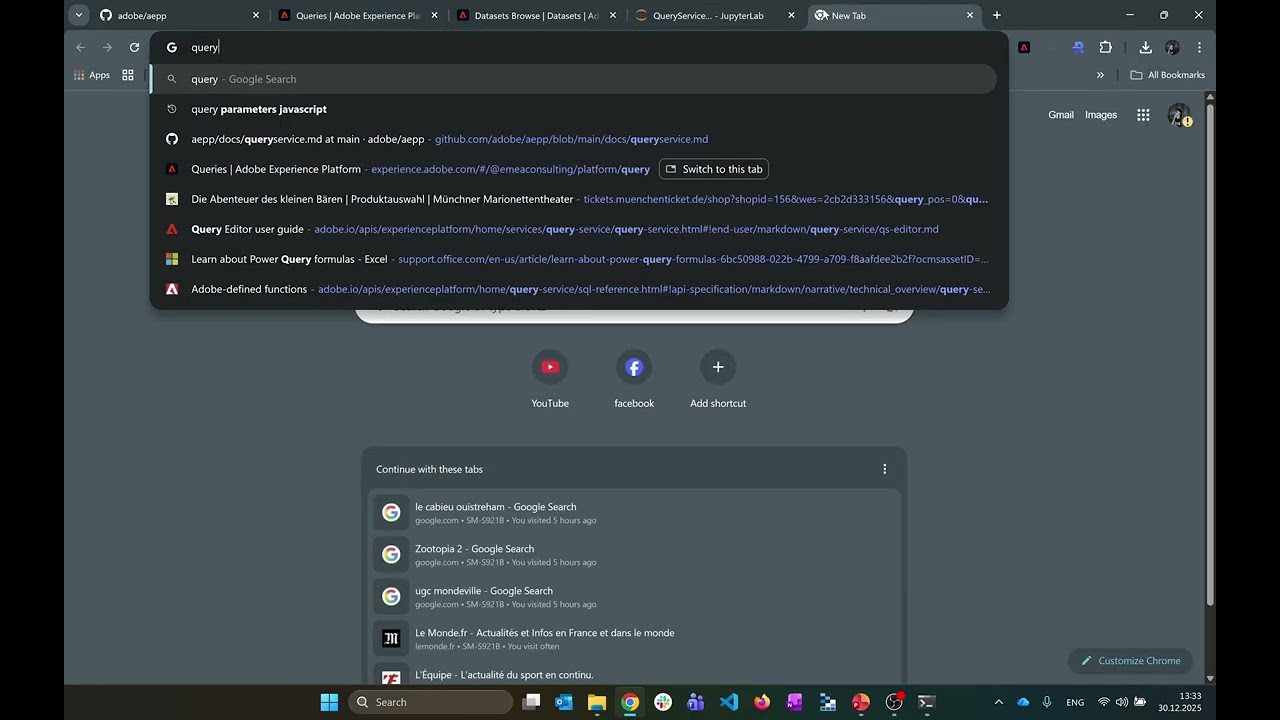Open the facebook shortcut

[x=634, y=380]
